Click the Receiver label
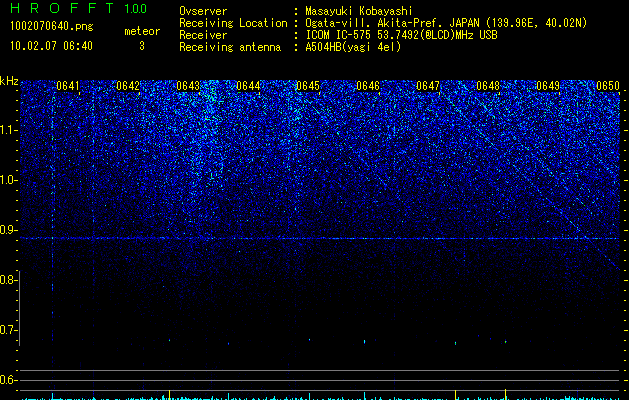 [x=203, y=35]
